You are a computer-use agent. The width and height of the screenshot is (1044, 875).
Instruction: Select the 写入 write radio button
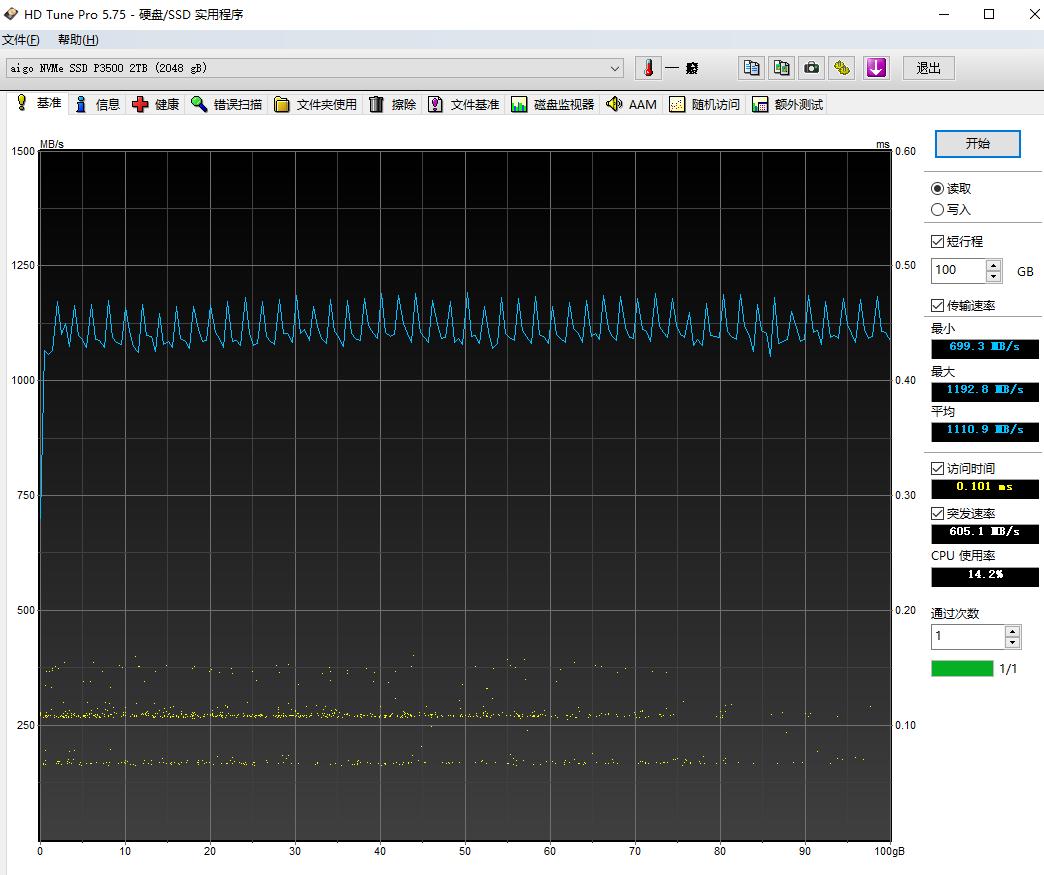click(937, 210)
